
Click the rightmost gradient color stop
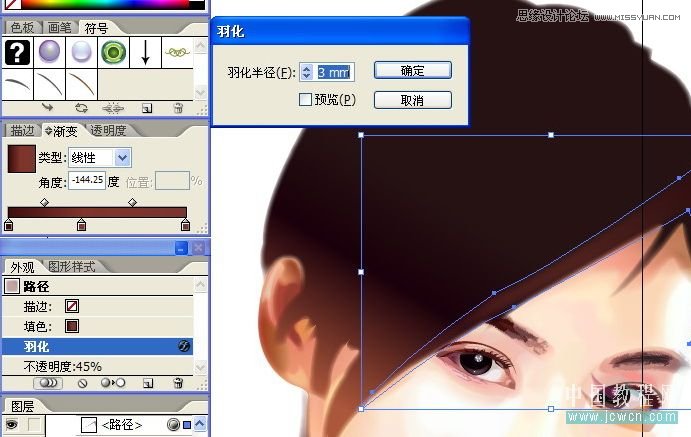186,225
